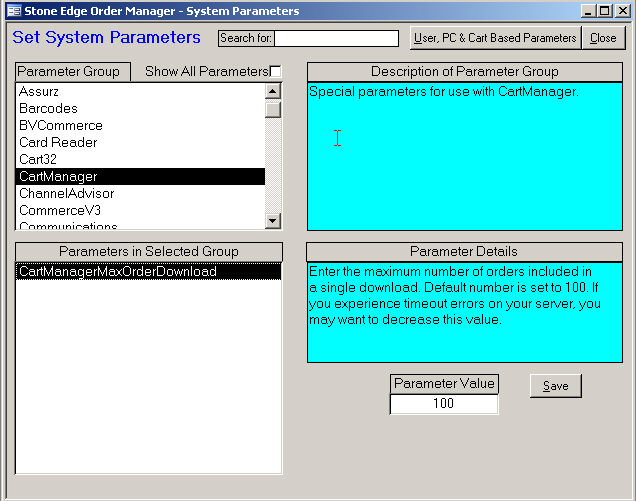The height and width of the screenshot is (501, 636).
Task: Select Assurz in the Parameter Group list
Action: point(140,92)
